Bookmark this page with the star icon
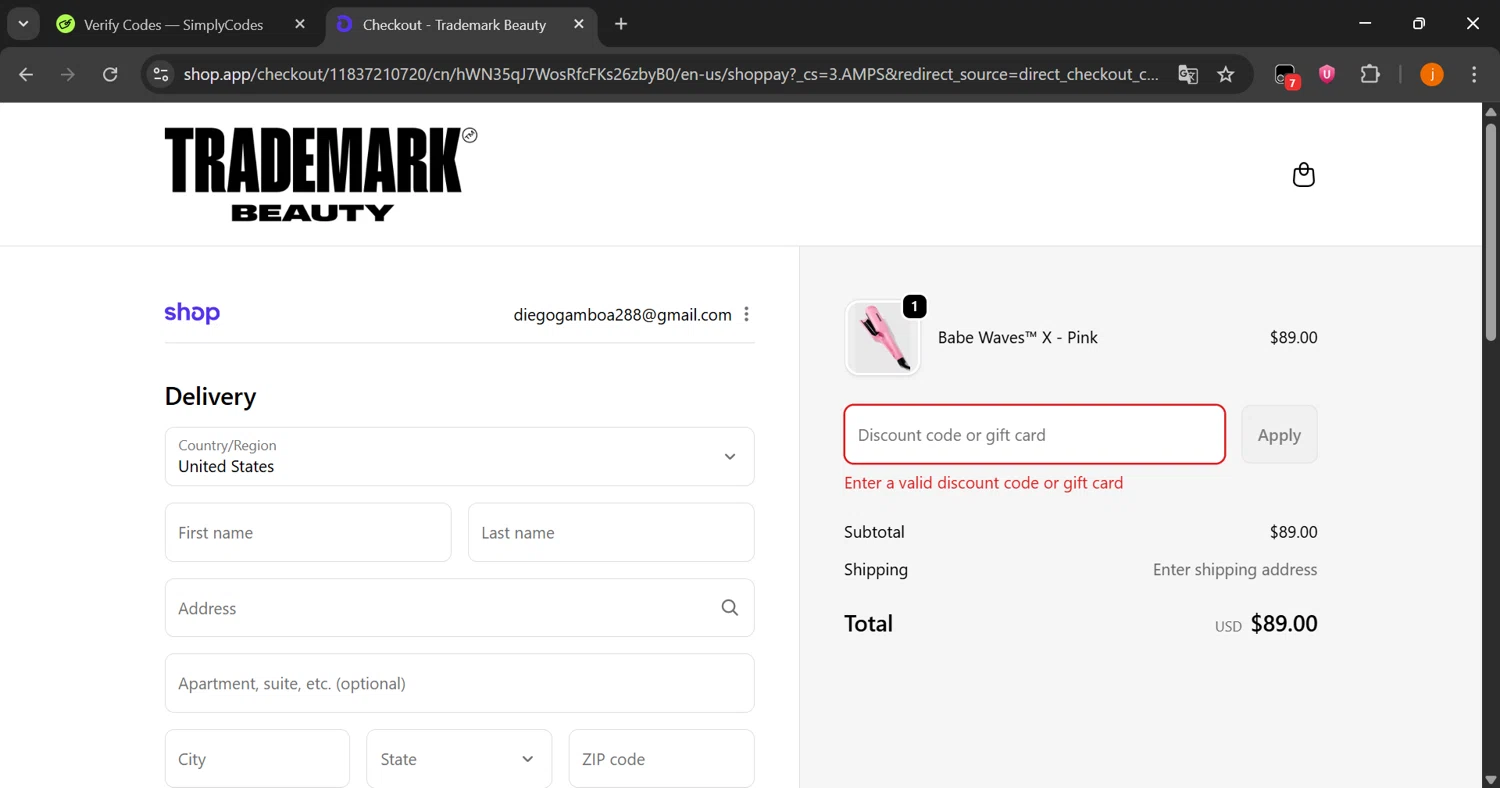The image size is (1500, 788). pyautogui.click(x=1226, y=74)
